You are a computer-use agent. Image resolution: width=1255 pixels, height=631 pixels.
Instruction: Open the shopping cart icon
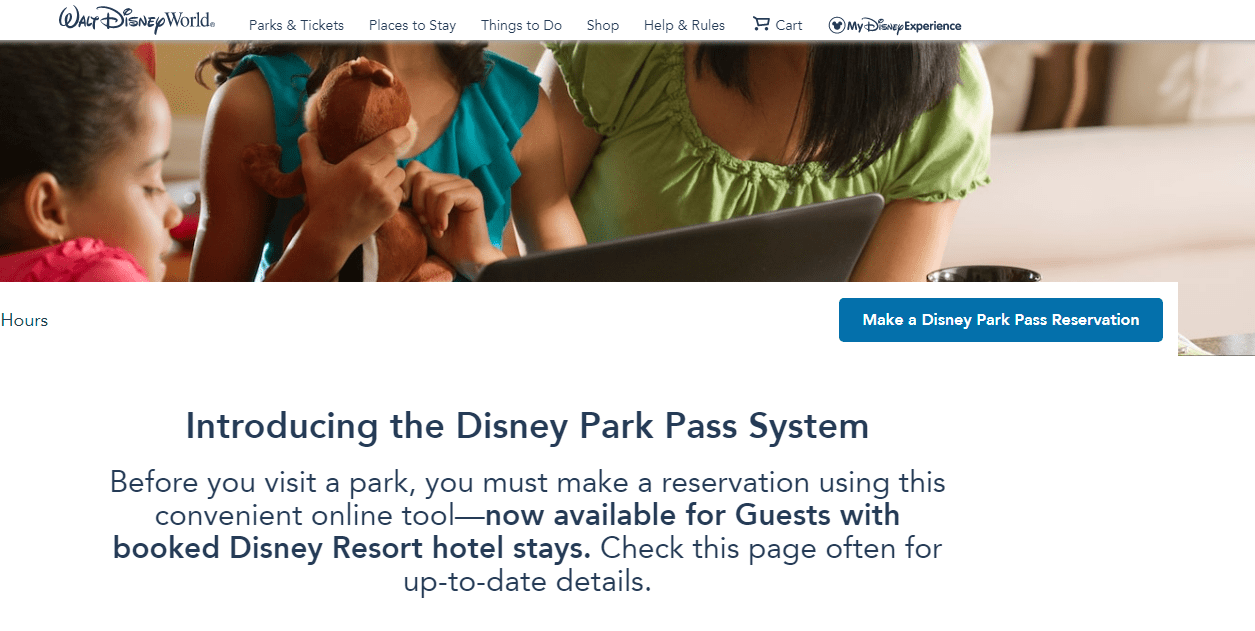762,24
